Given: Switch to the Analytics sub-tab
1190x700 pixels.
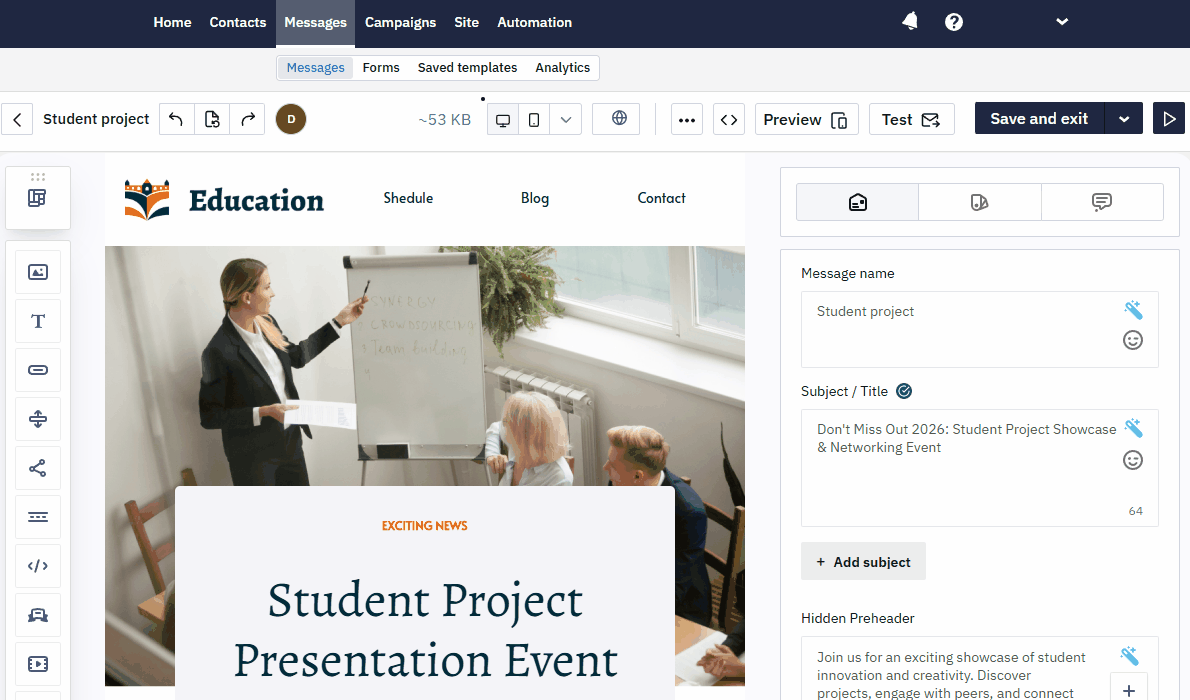Looking at the screenshot, I should pos(562,68).
